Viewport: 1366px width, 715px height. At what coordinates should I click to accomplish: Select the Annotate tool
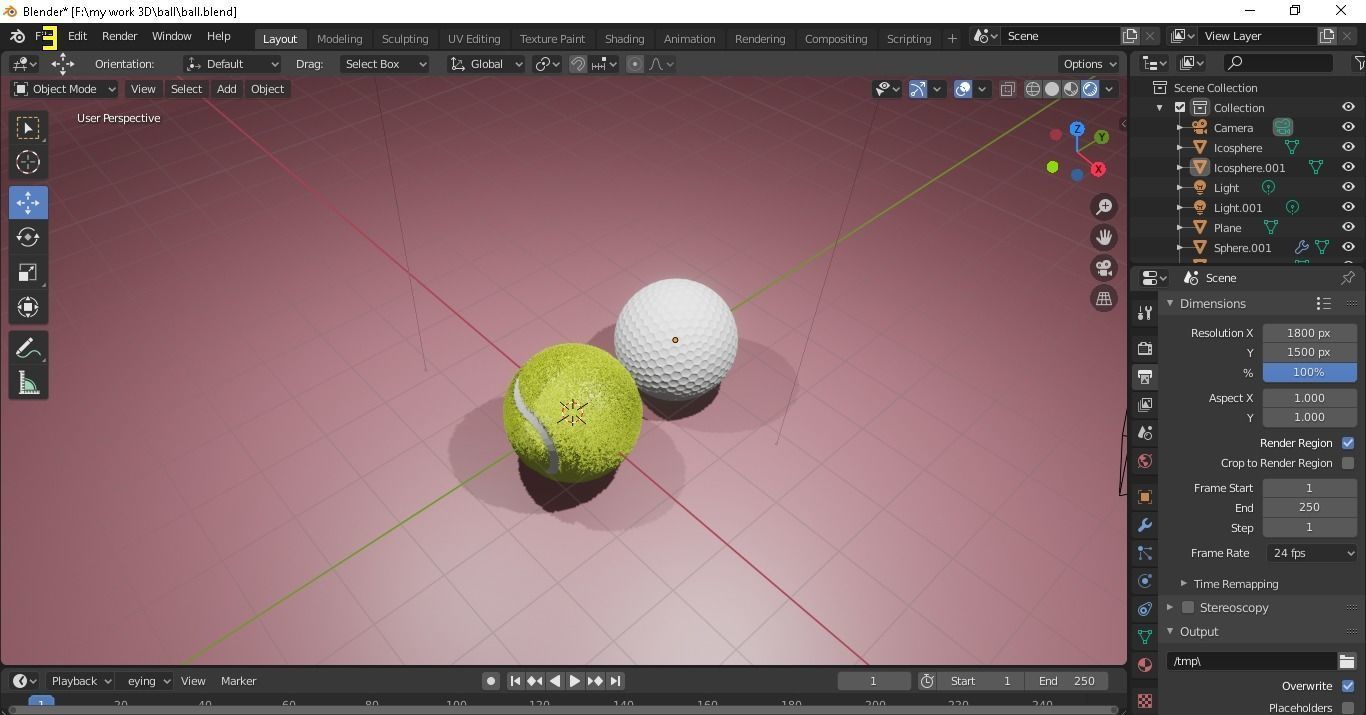pyautogui.click(x=28, y=347)
